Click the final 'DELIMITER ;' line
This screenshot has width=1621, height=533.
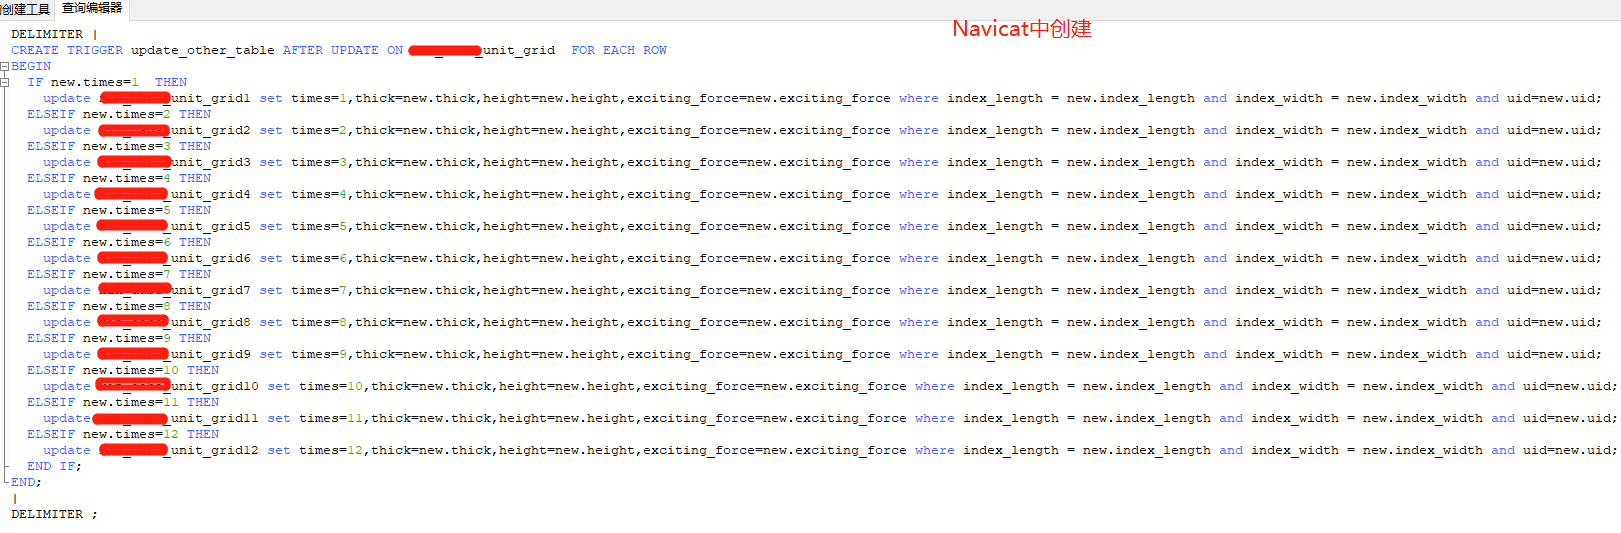55,514
